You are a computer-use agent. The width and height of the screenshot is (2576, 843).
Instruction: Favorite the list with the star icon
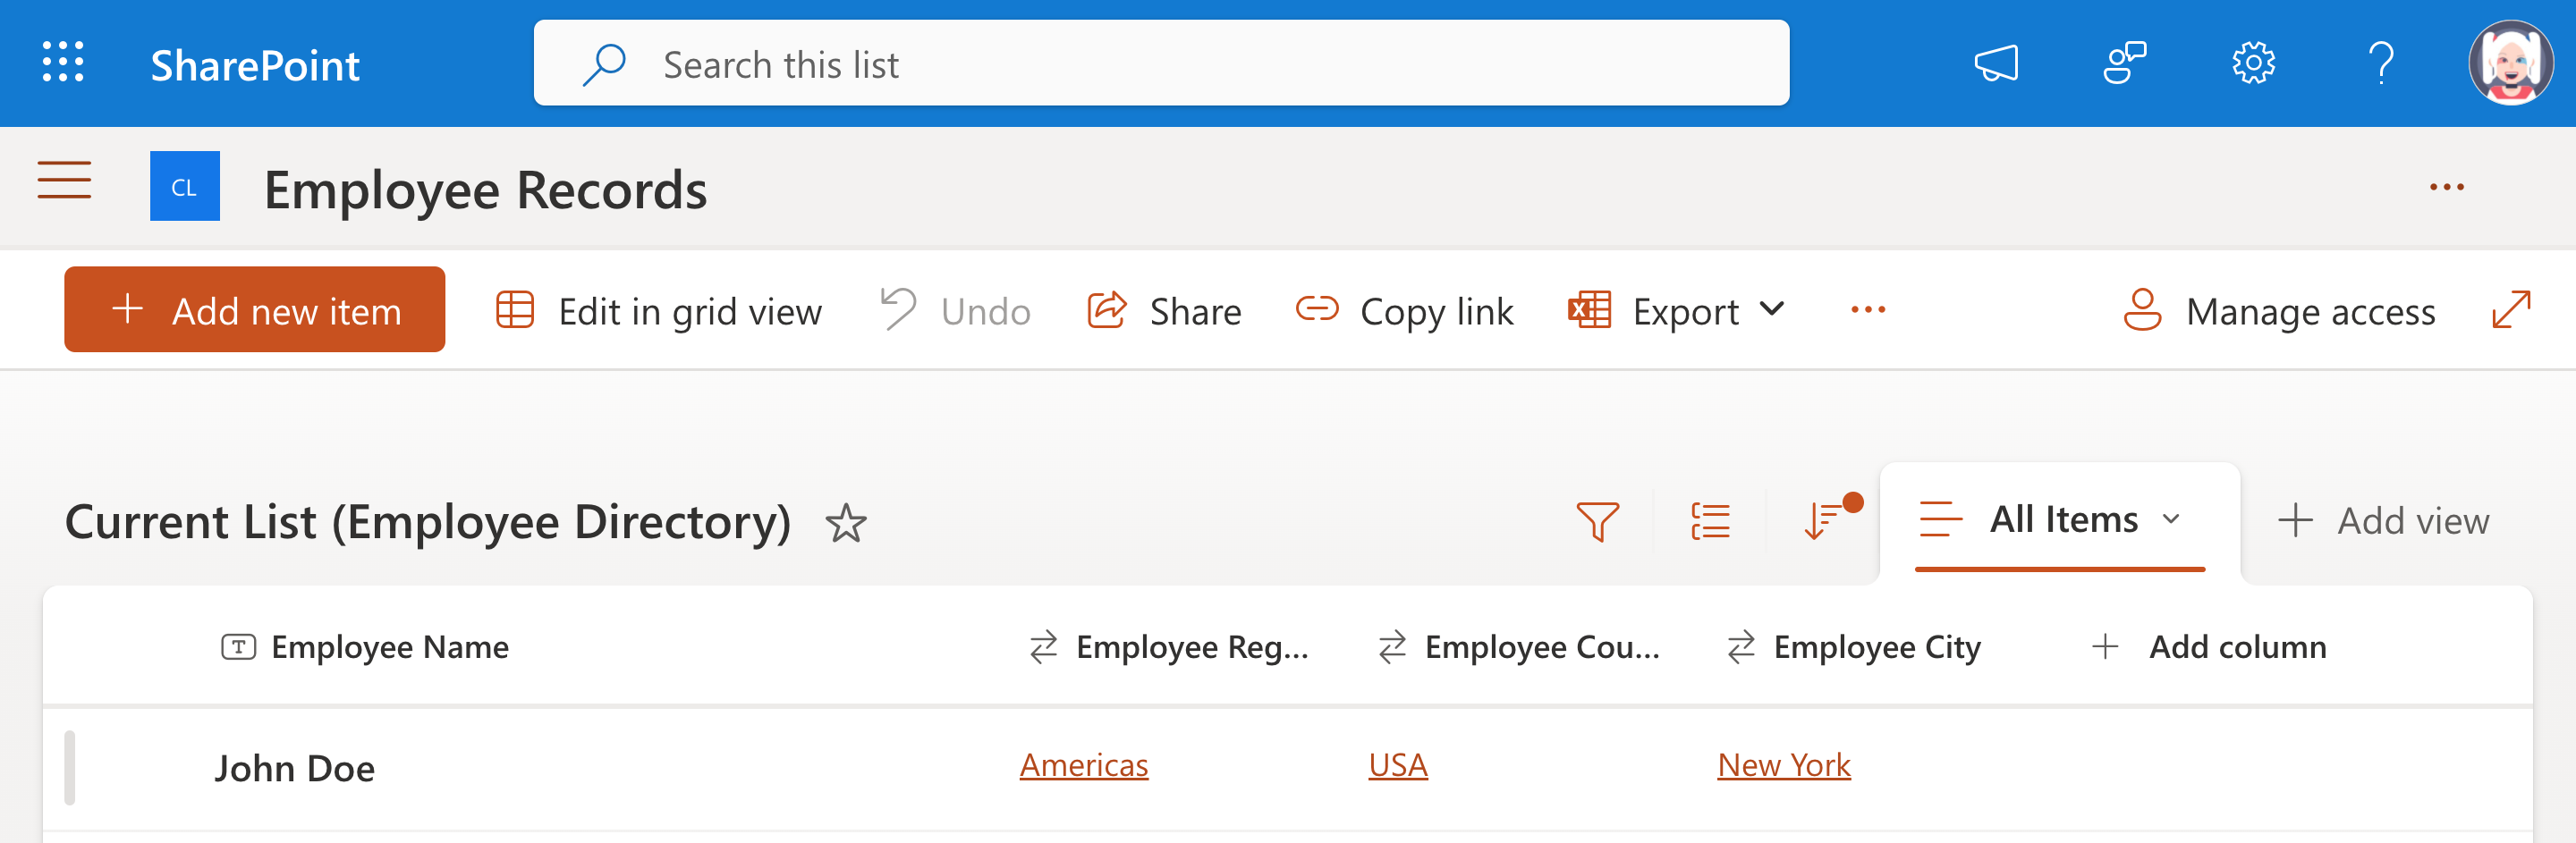click(846, 523)
